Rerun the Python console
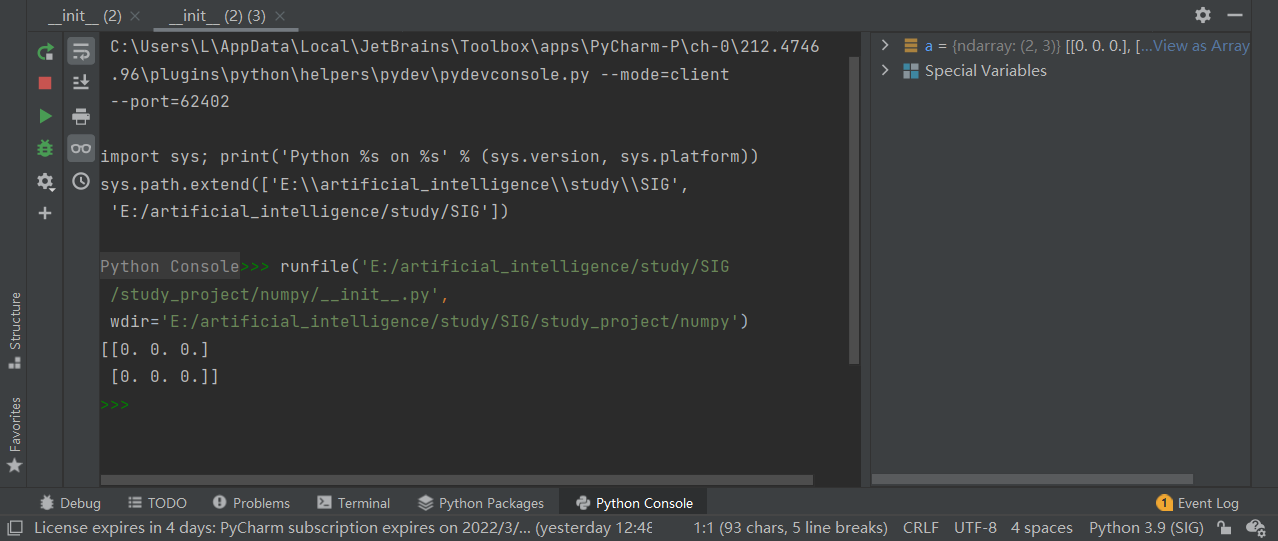Screen dimensions: 1278x541 [45, 52]
